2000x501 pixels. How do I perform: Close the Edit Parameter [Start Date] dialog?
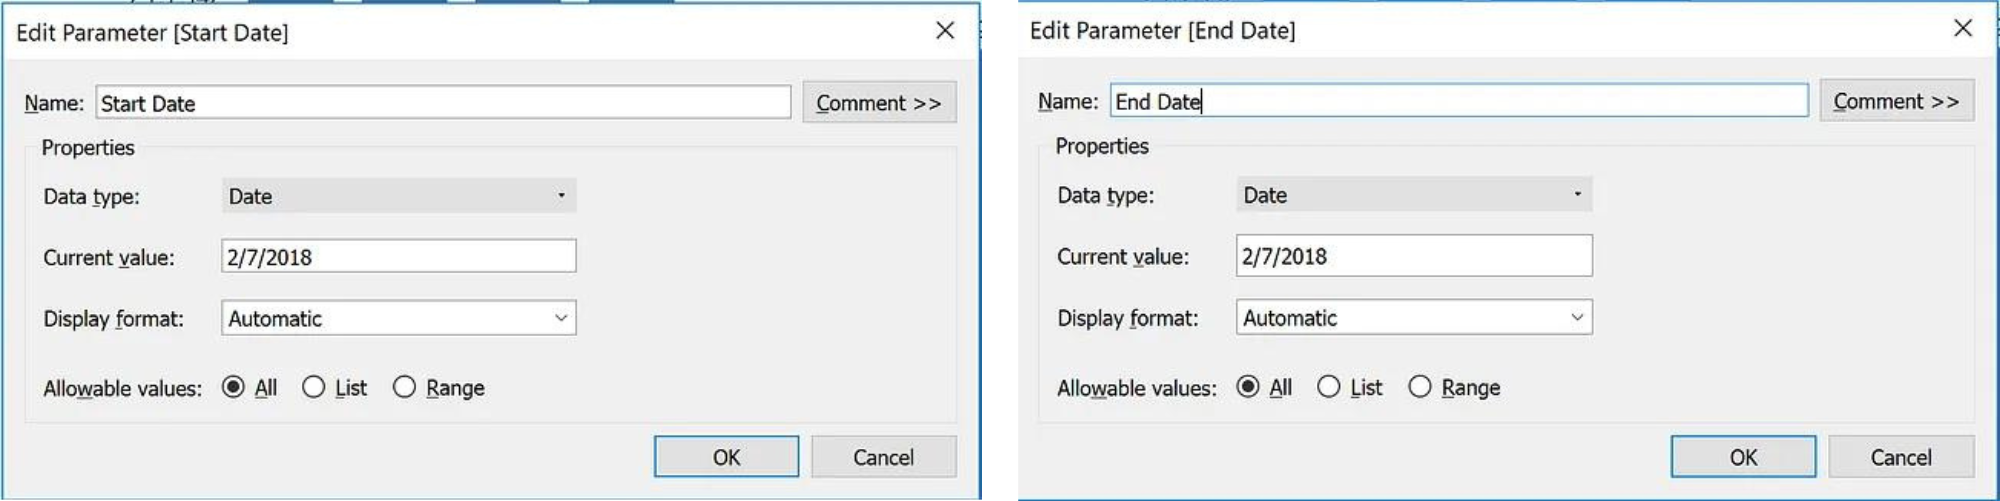point(945,31)
